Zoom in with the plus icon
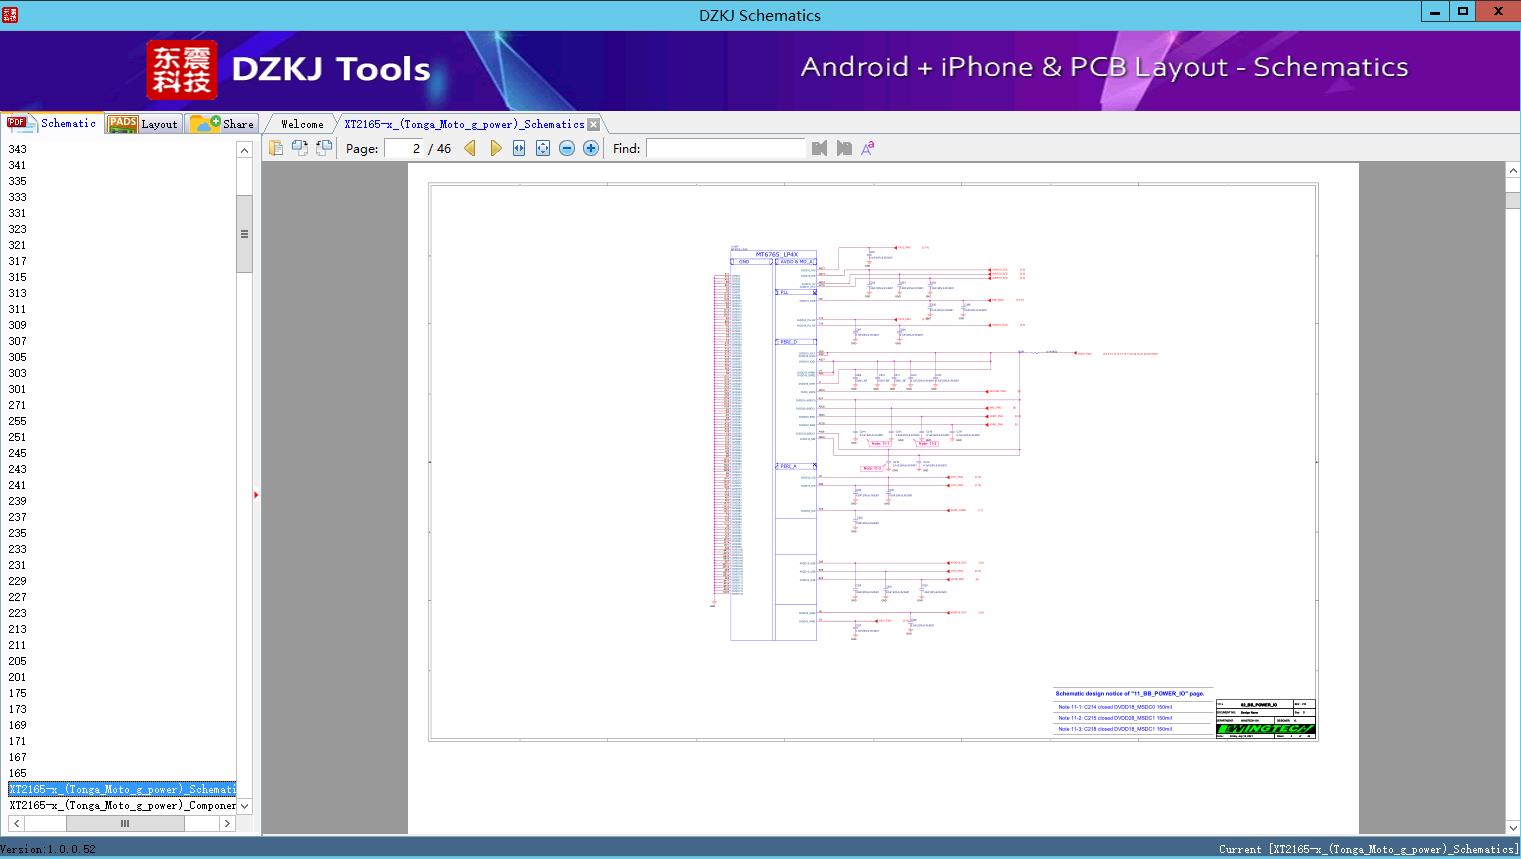Viewport: 1521px width, 859px height. click(x=591, y=148)
